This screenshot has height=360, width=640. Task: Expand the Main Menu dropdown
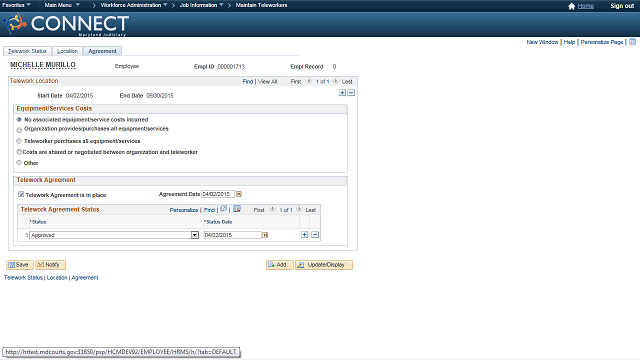(62, 5)
